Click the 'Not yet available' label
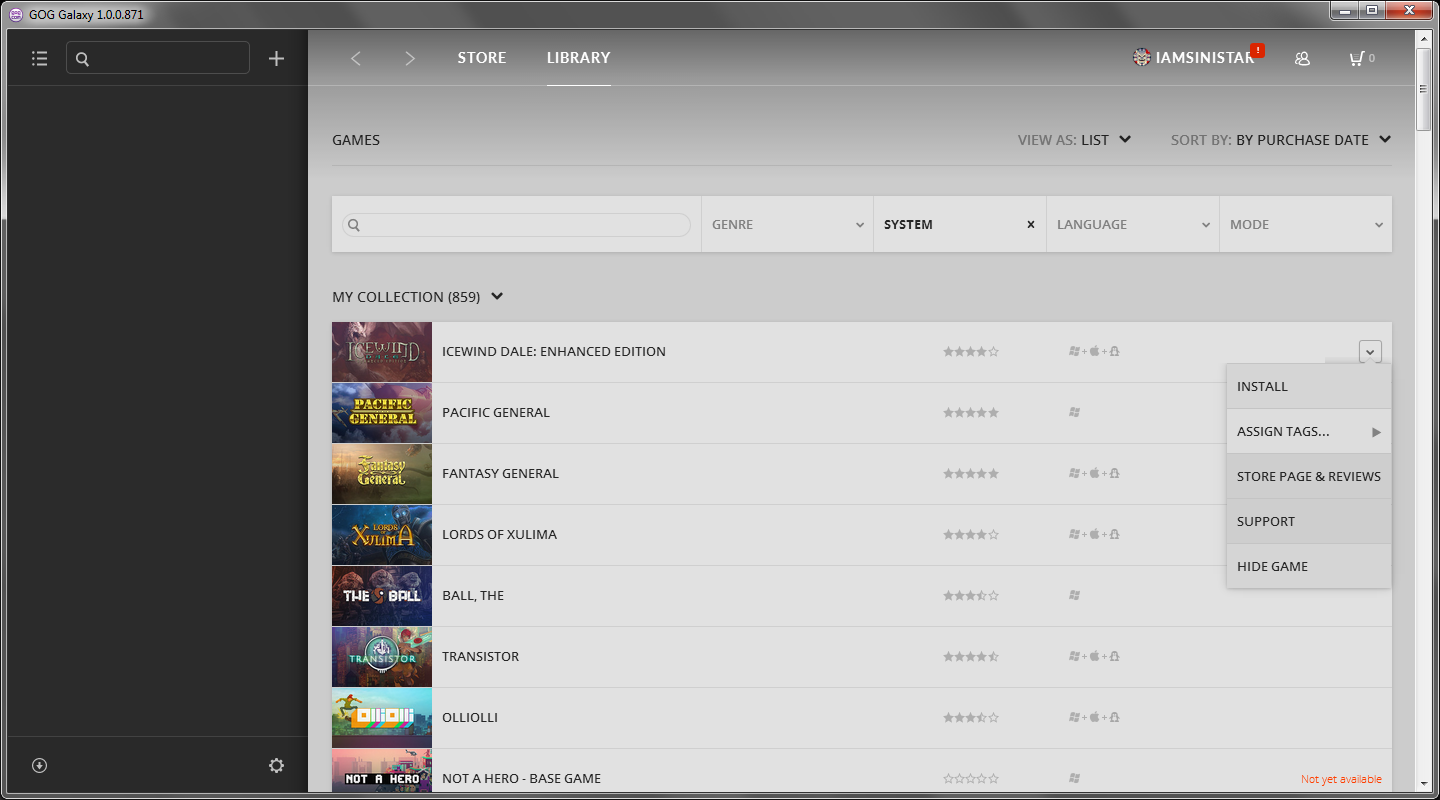Viewport: 1440px width, 800px height. (x=1341, y=779)
